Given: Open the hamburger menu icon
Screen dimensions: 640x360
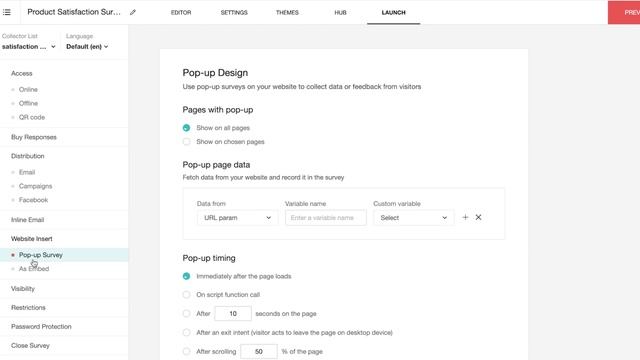Looking at the screenshot, I should [x=7, y=12].
